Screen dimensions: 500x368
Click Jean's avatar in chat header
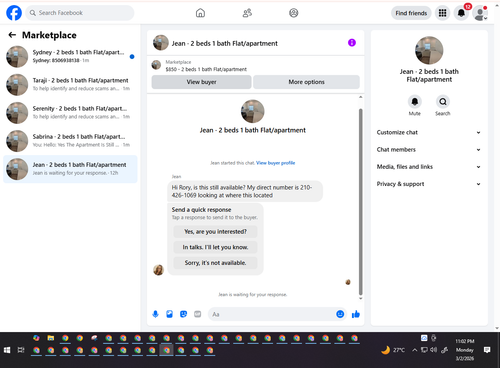(161, 43)
